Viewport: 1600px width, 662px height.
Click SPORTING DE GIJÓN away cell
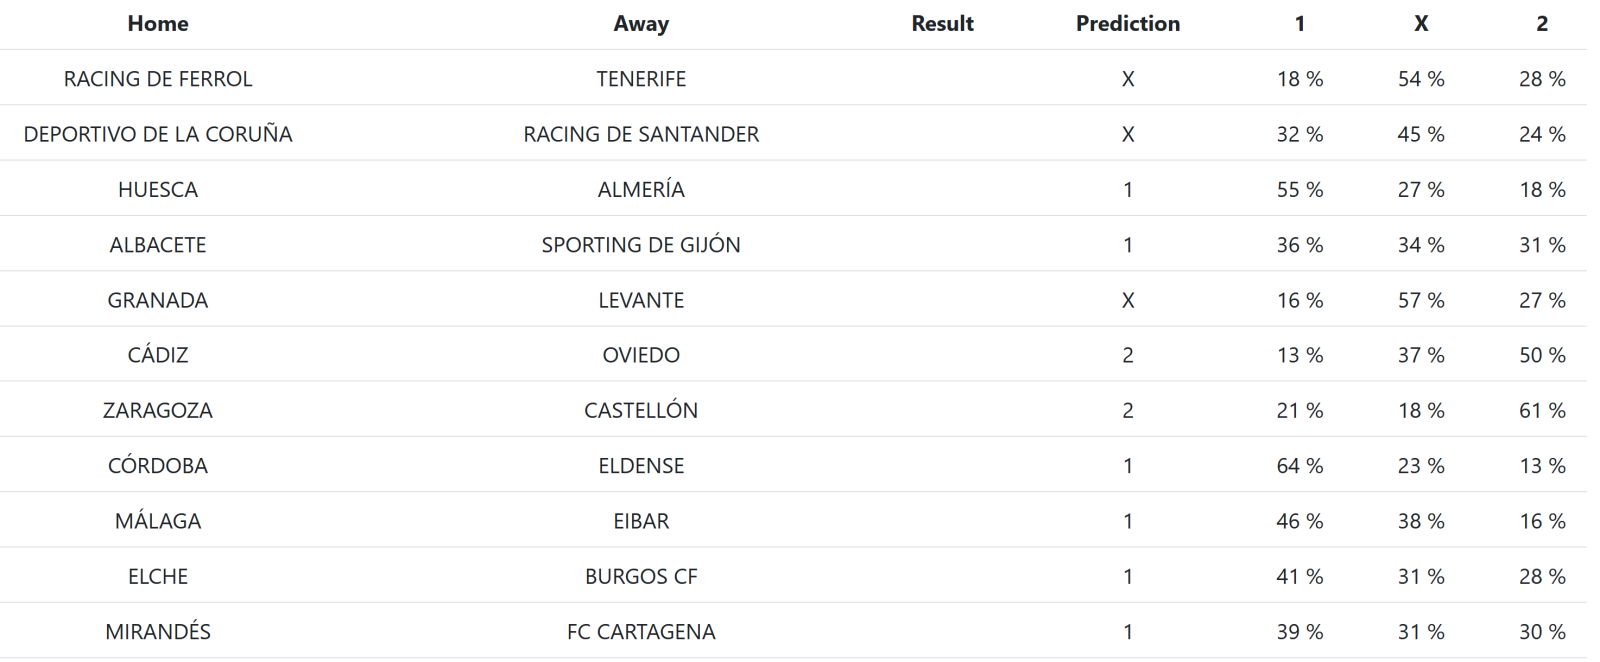(641, 245)
